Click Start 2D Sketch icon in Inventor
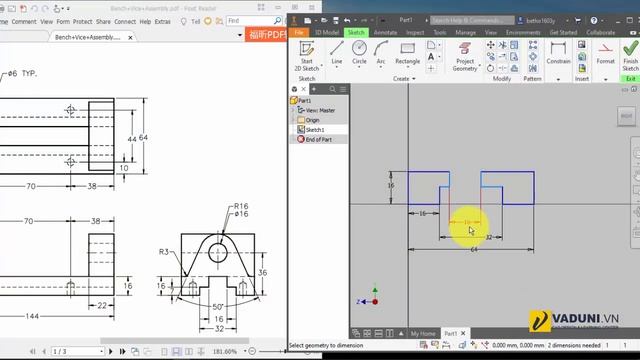The height and width of the screenshot is (360, 640). click(307, 49)
